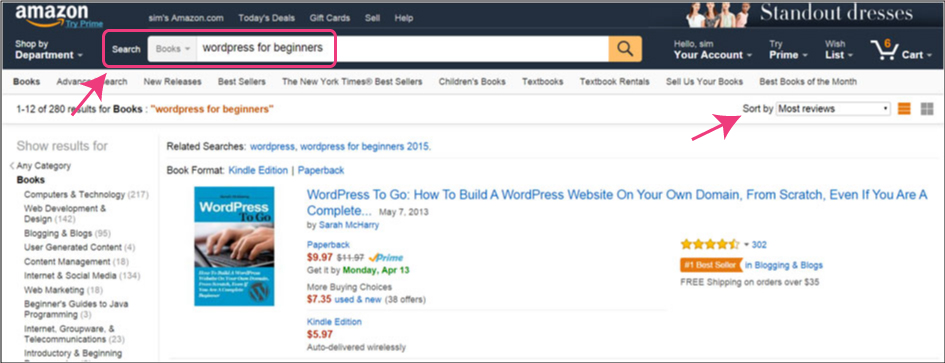The width and height of the screenshot is (945, 363).
Task: Click Sell in top navigation
Action: point(372,18)
